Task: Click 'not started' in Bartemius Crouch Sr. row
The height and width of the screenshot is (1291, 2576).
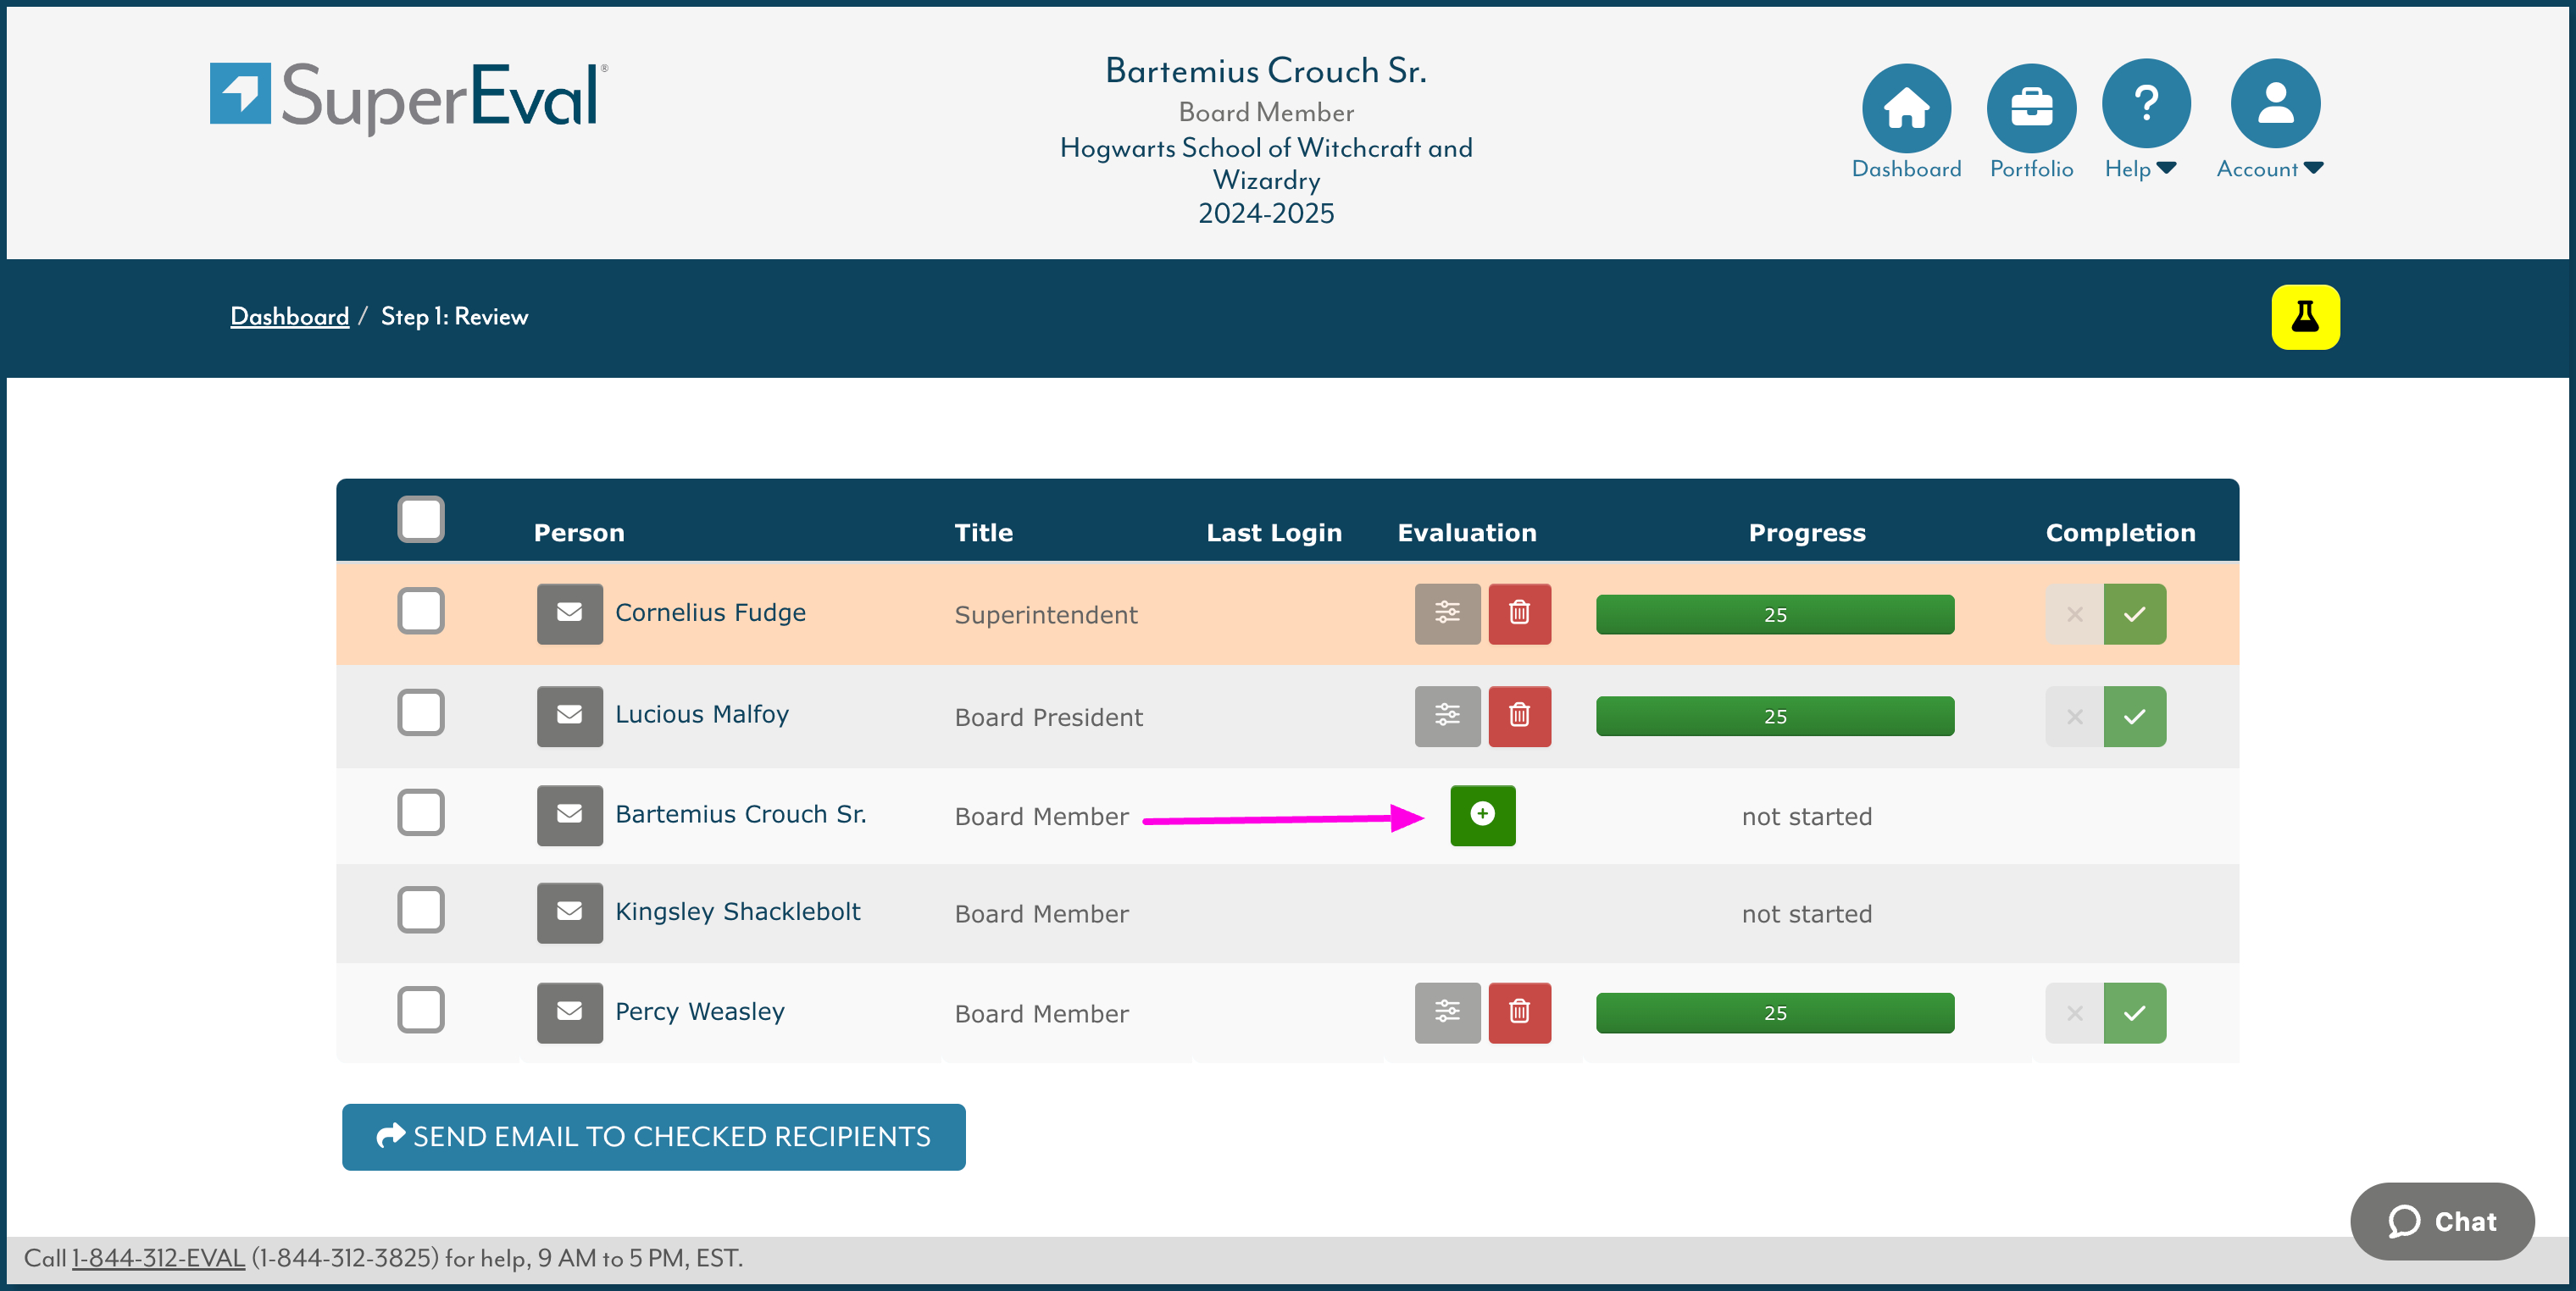Action: click(1806, 817)
